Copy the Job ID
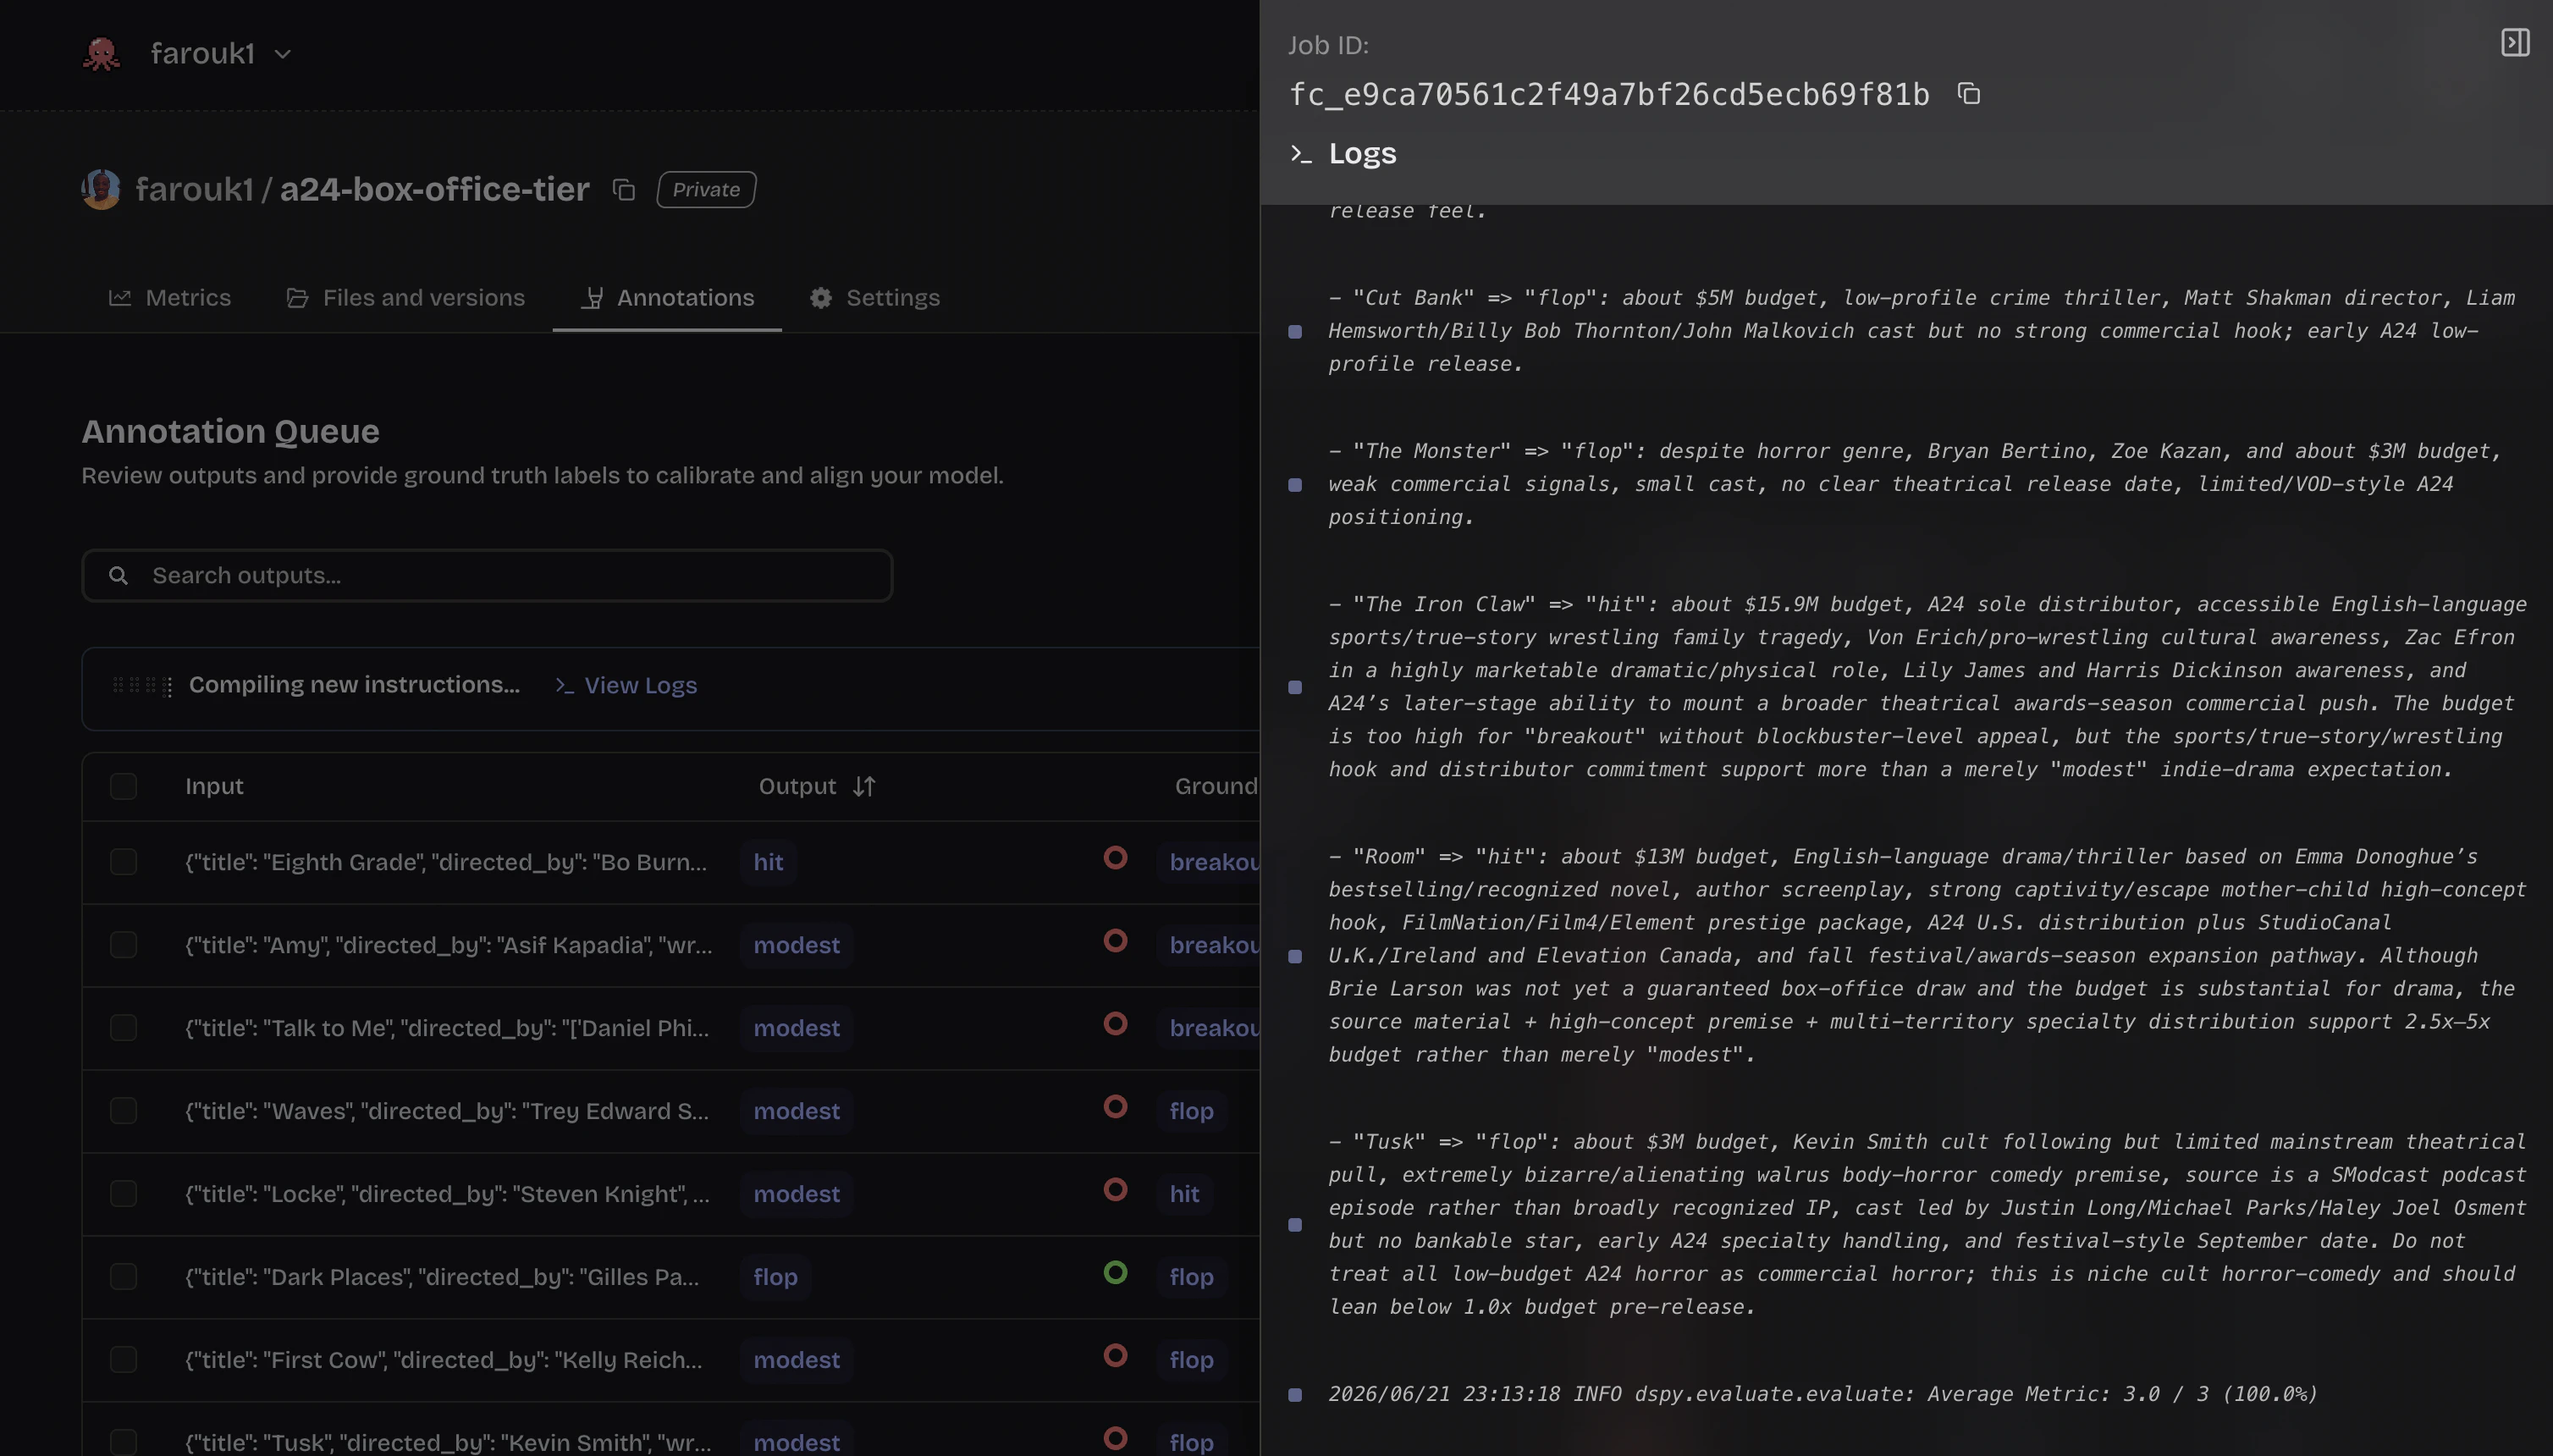 click(1968, 94)
